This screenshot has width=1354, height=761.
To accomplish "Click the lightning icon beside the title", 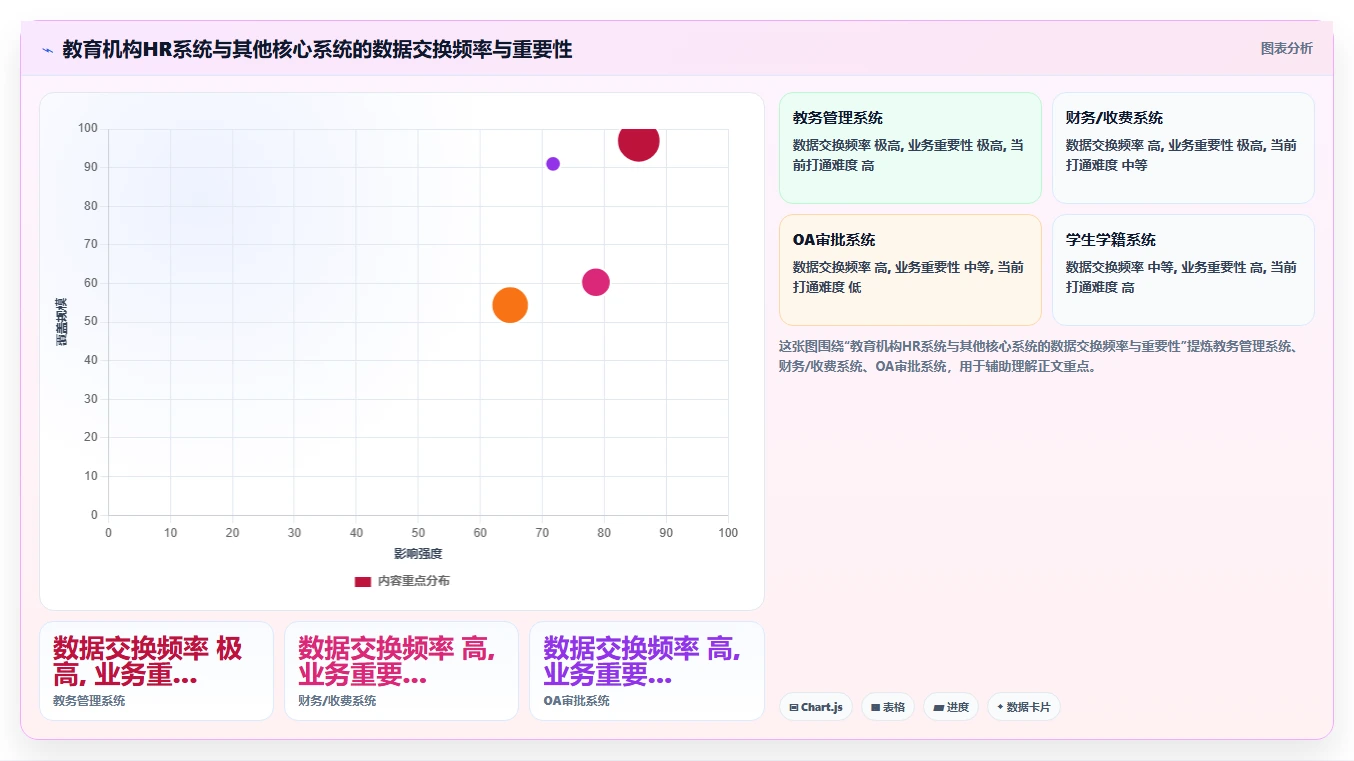I will 47,50.
